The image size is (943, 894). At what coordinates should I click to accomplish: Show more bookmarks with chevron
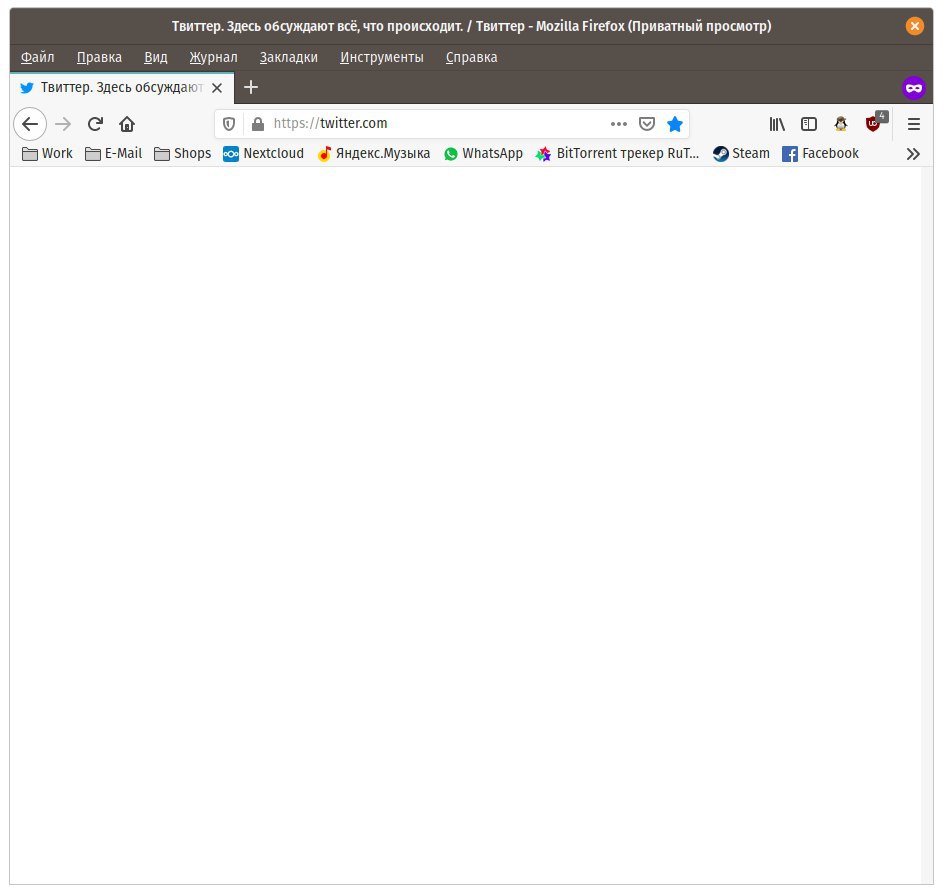pos(913,154)
